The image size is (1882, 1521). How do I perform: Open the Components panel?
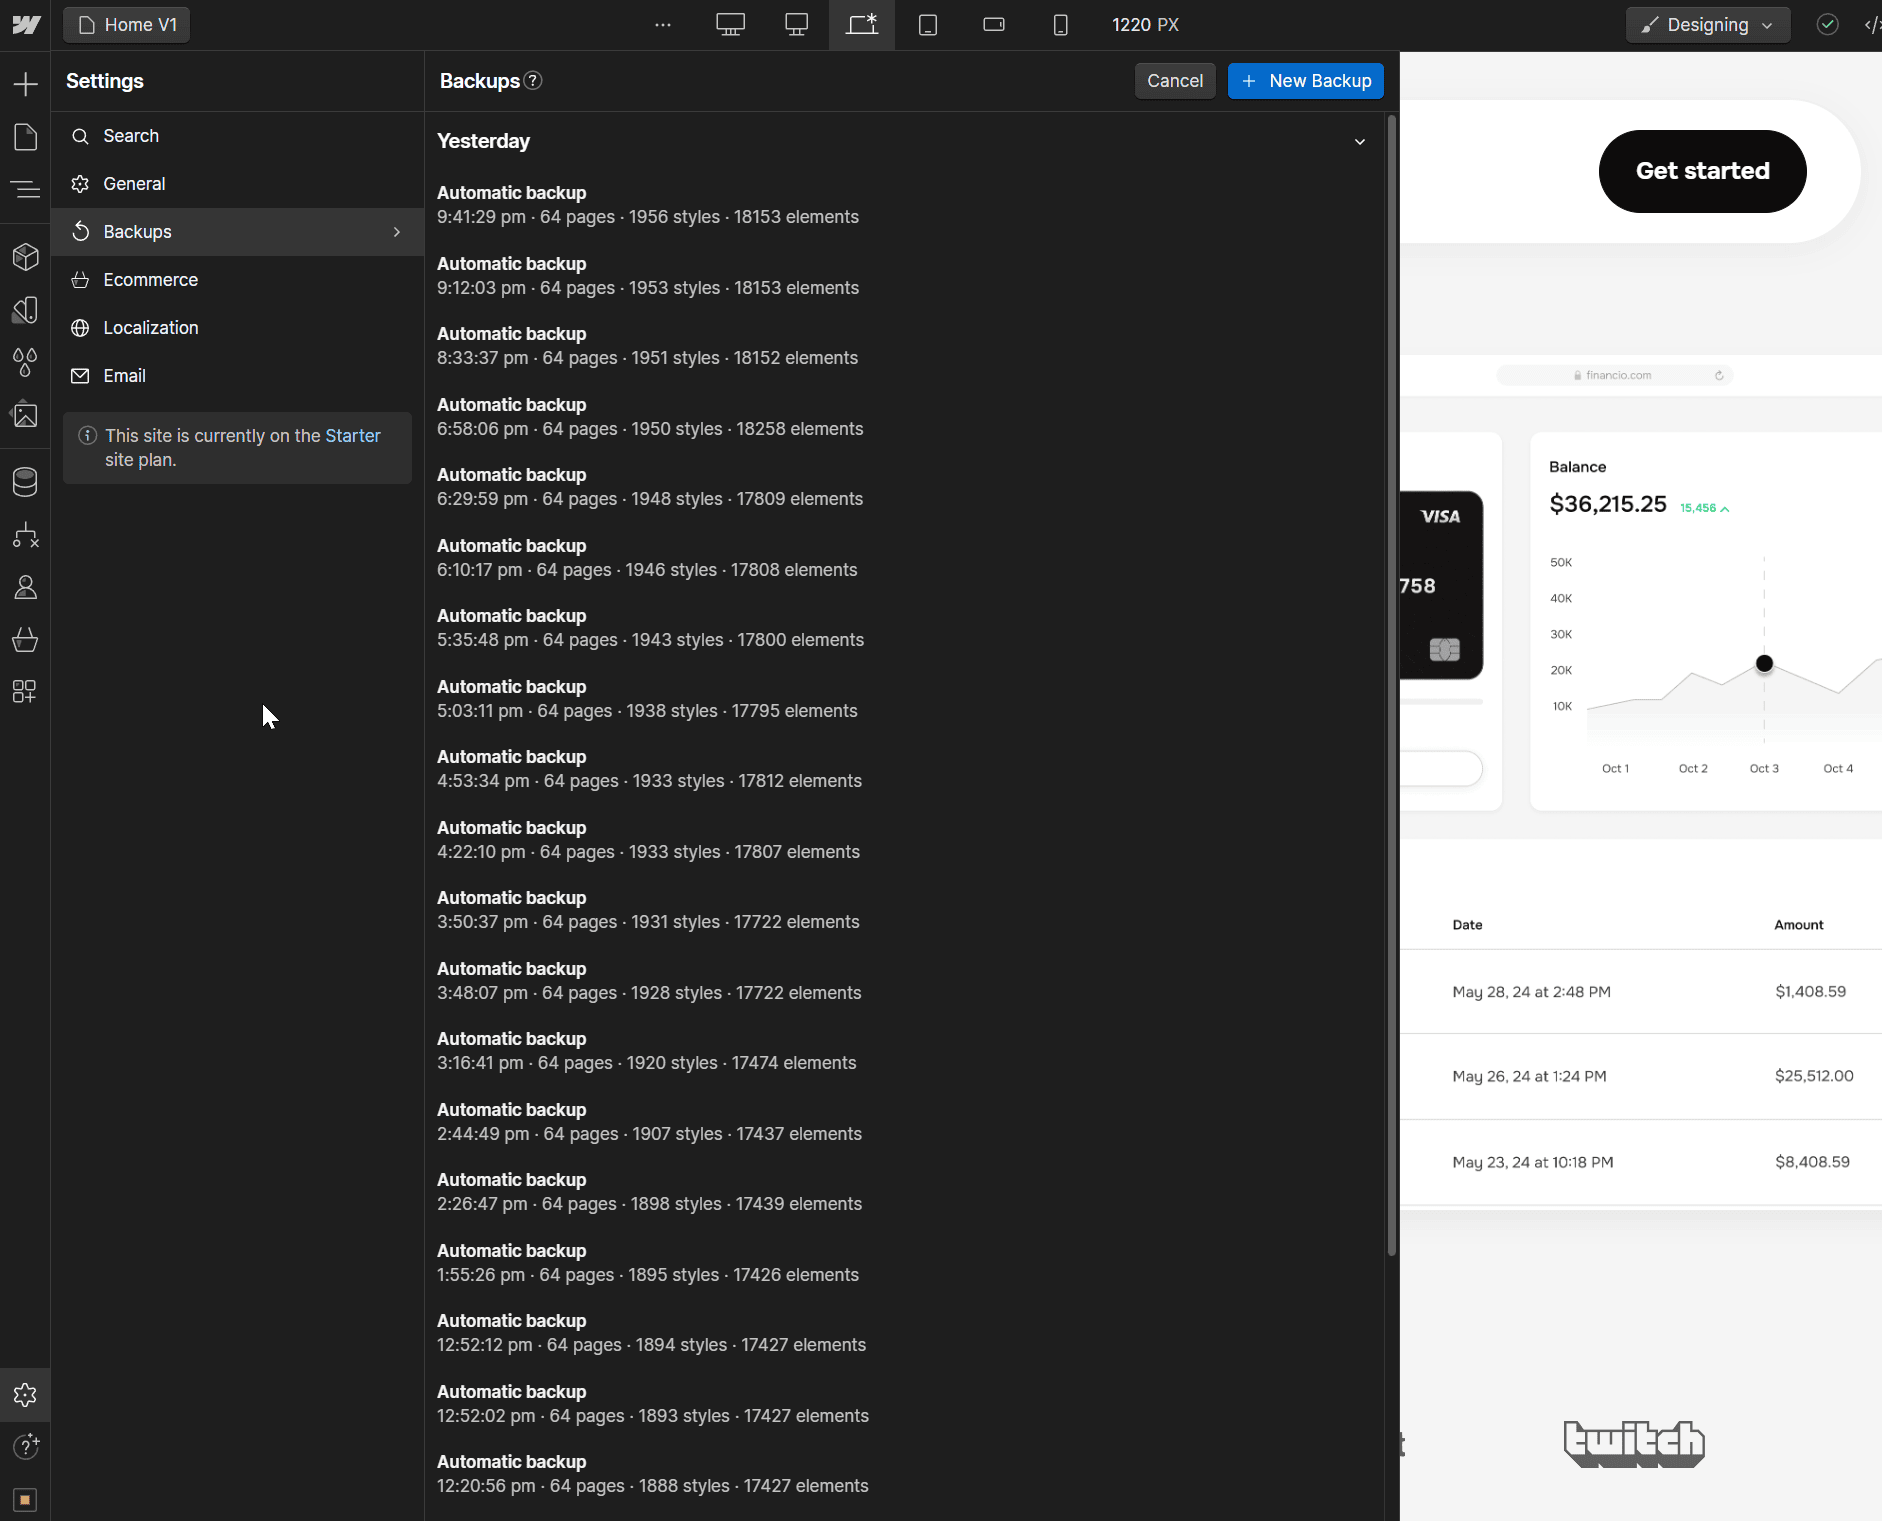25,257
